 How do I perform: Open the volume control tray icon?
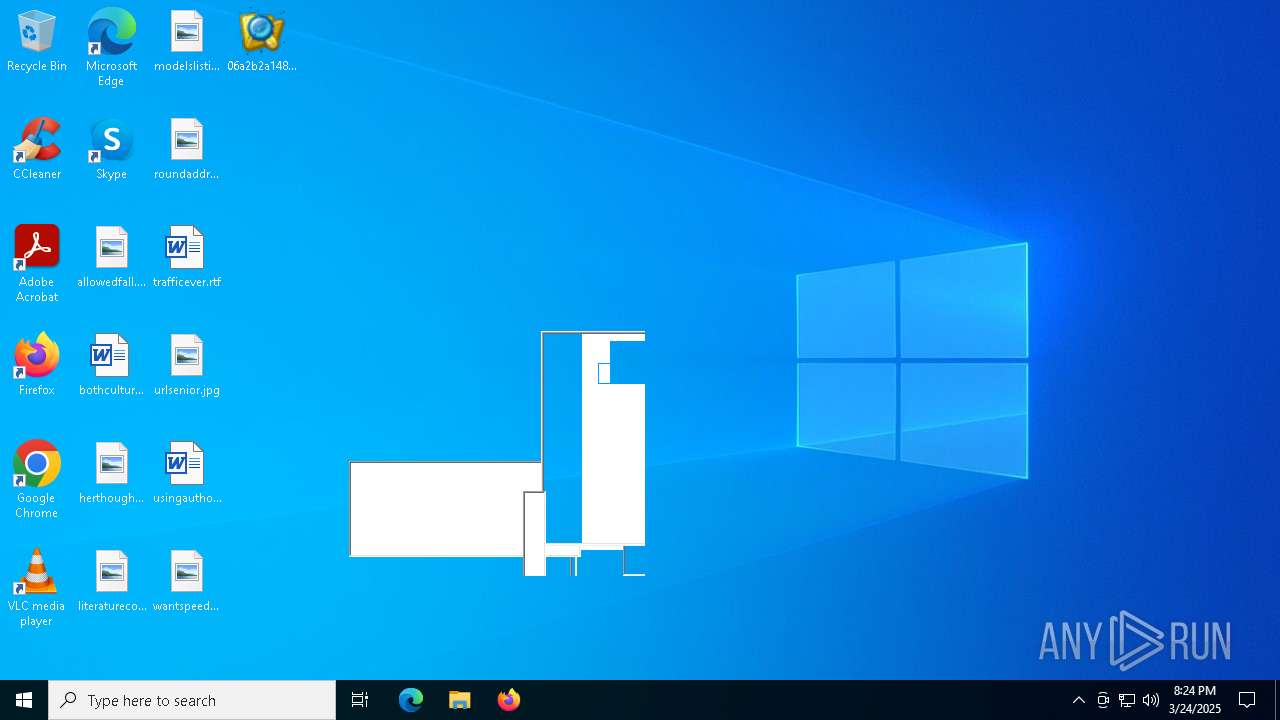coord(1151,700)
